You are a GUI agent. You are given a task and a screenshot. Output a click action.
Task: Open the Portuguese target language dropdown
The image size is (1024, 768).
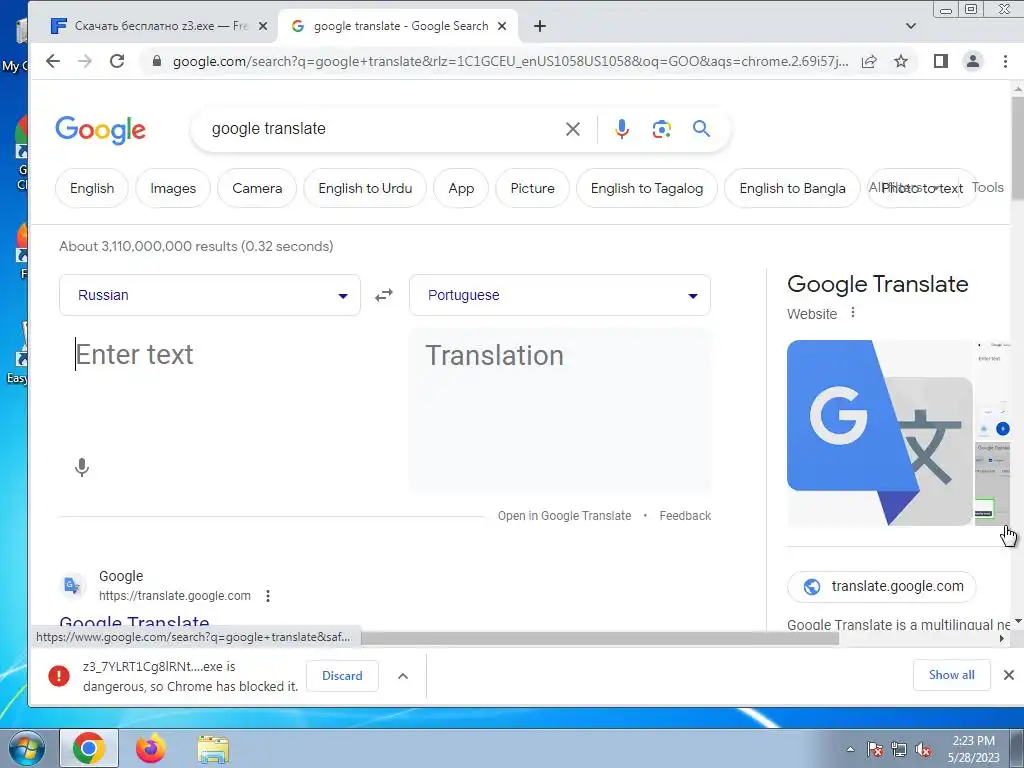560,295
